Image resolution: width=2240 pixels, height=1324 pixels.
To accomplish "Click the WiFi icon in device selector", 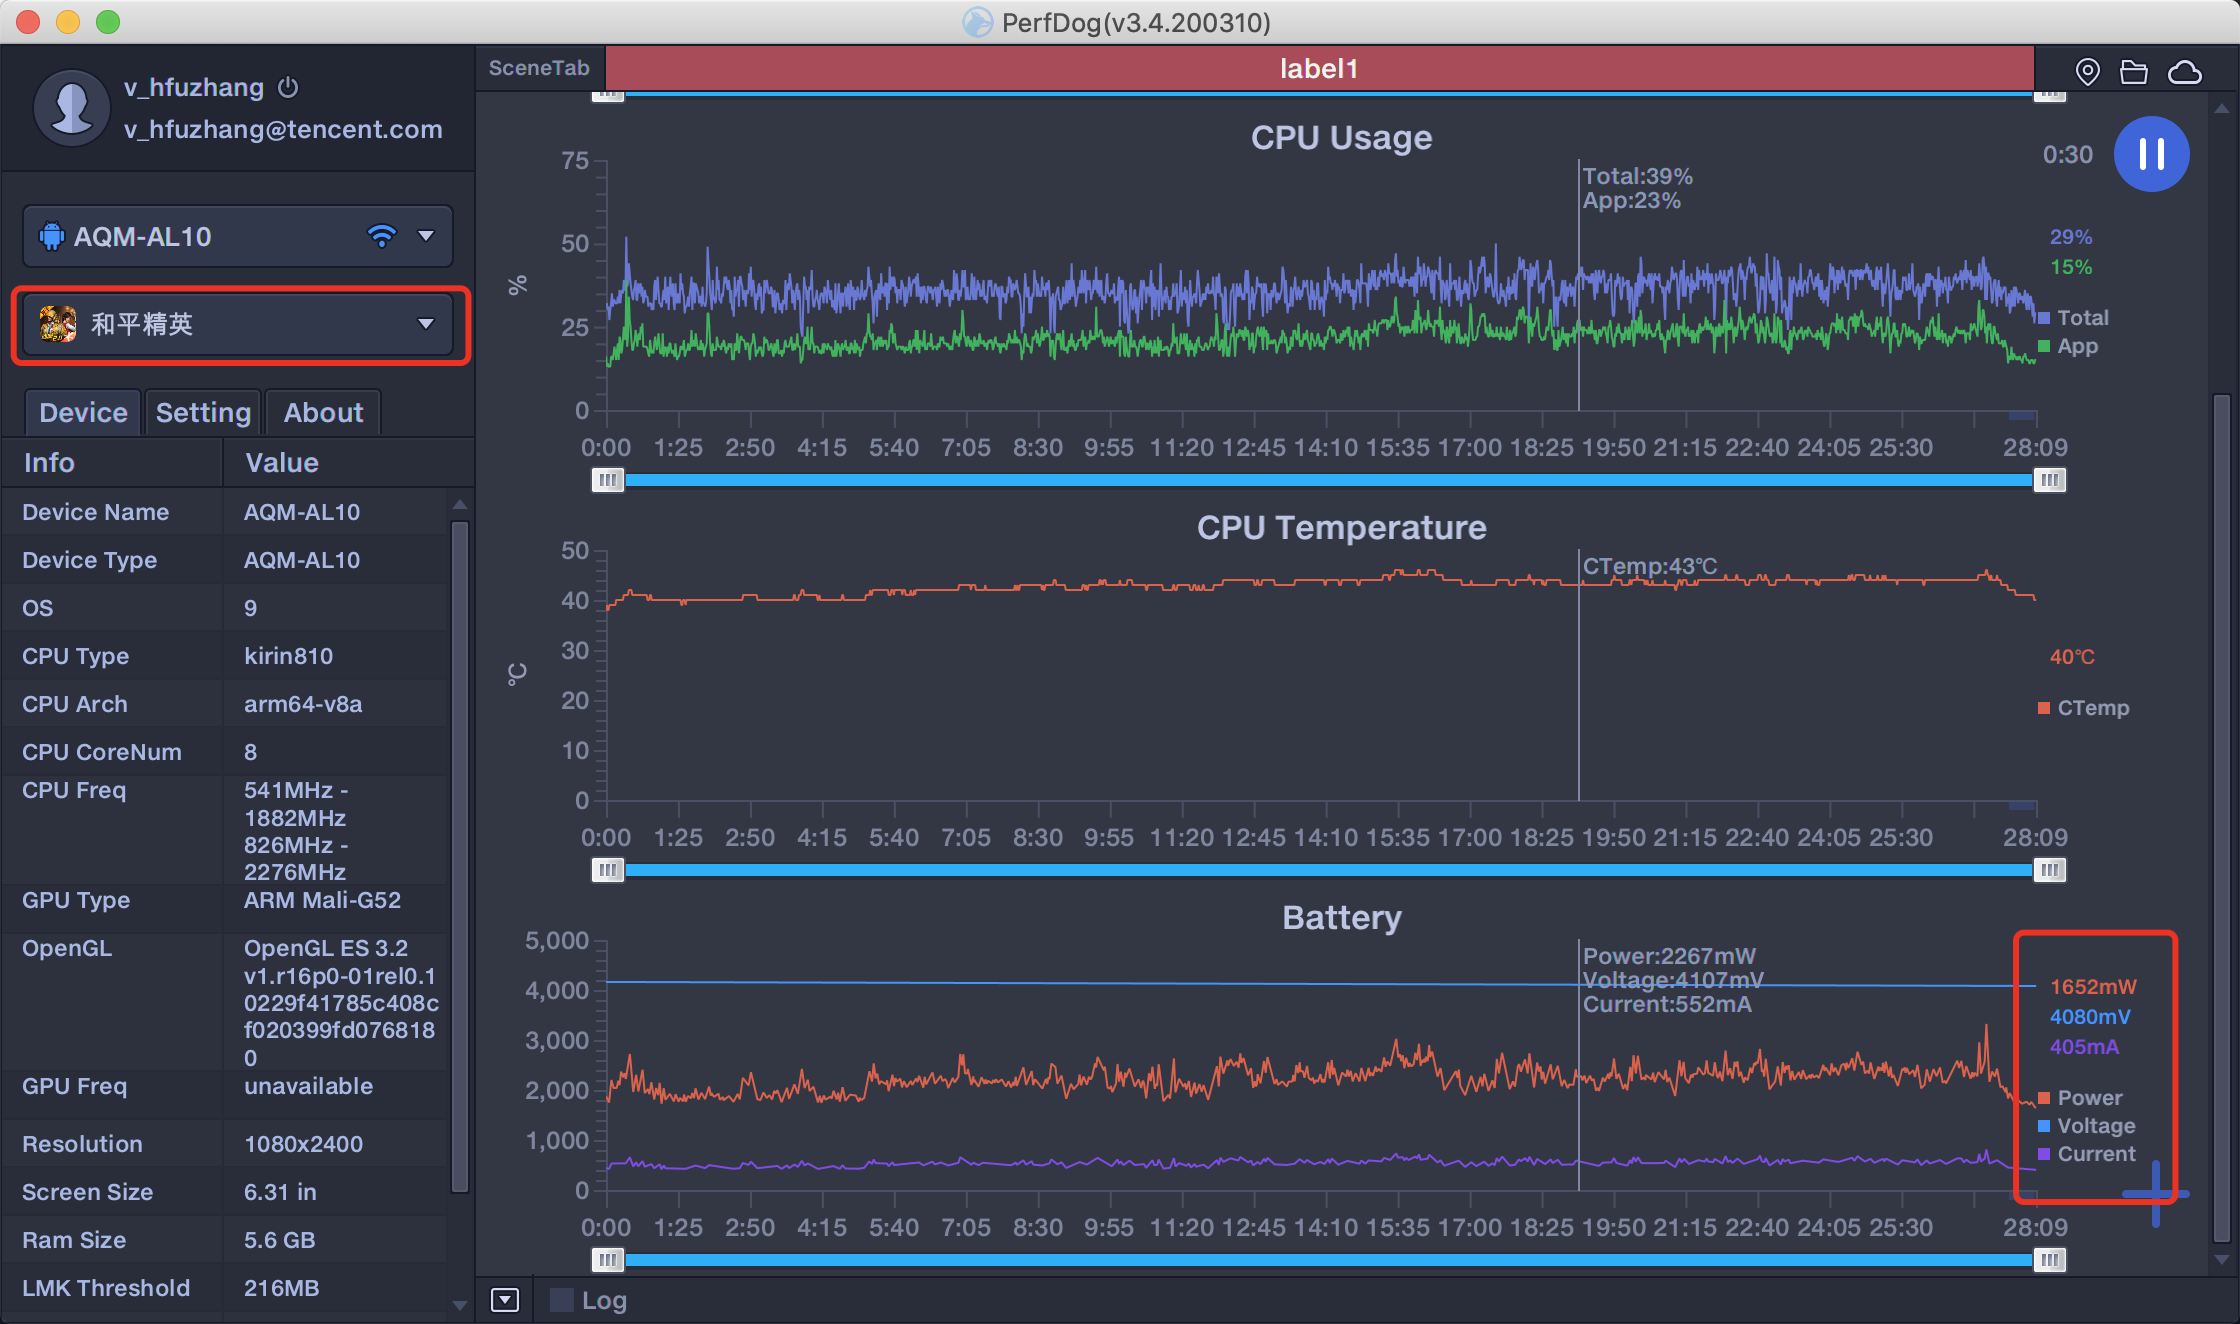I will coord(381,236).
